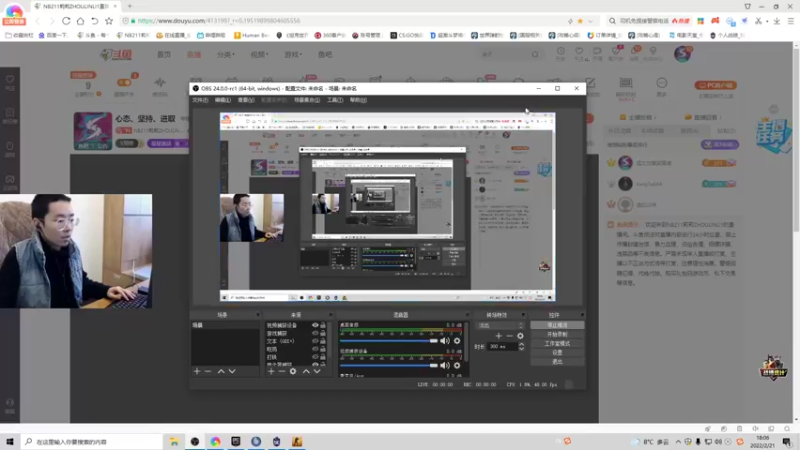This screenshot has width=800, height=450.
Task: Remove transition with the minus icon
Action: [x=509, y=336]
